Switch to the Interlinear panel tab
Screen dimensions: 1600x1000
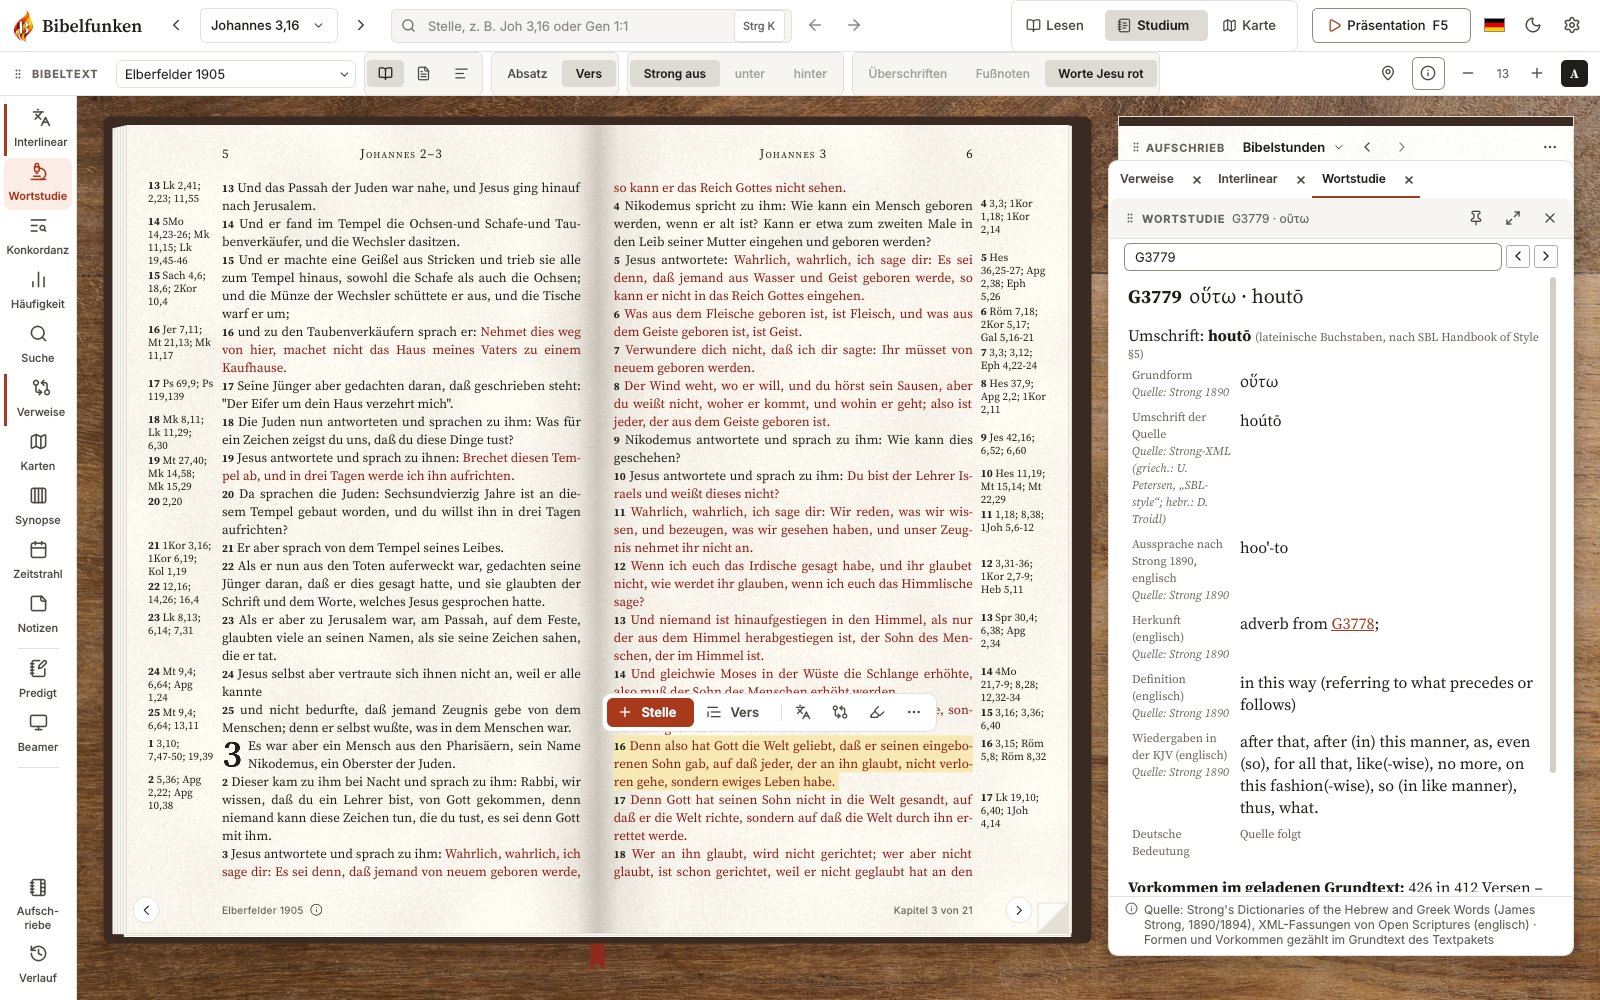[1247, 179]
